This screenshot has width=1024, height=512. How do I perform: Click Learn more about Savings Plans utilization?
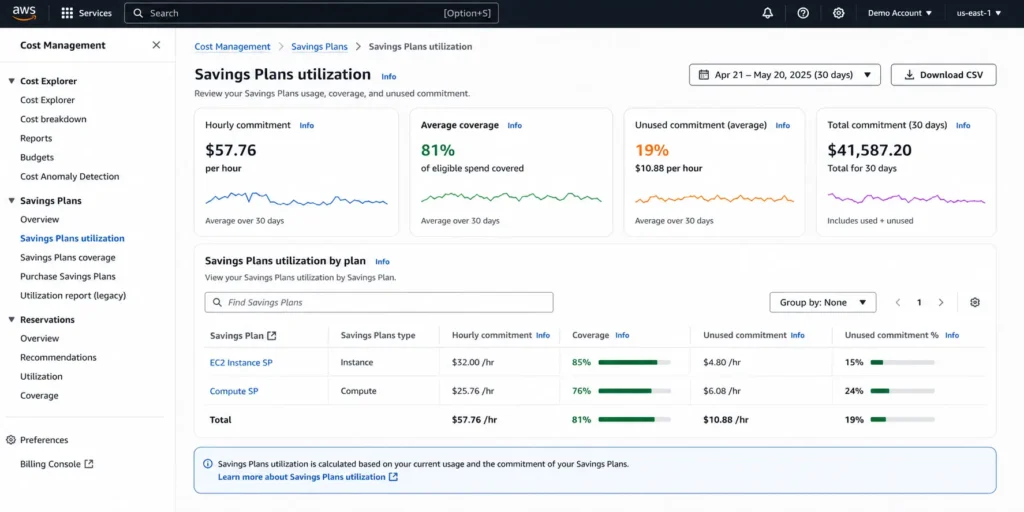[302, 477]
